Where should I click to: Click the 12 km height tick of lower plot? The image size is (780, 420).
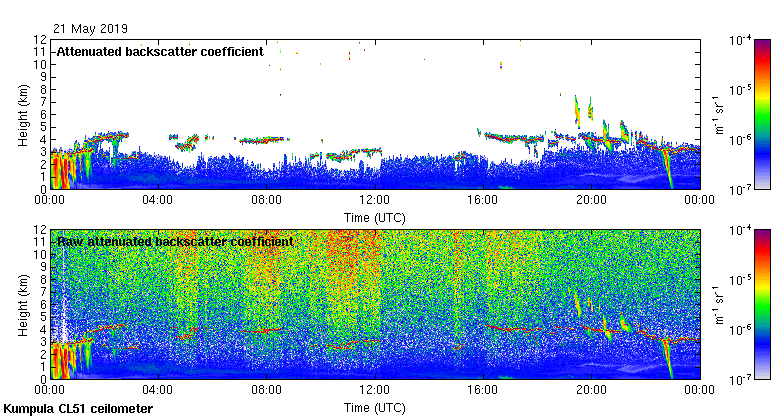pos(40,230)
